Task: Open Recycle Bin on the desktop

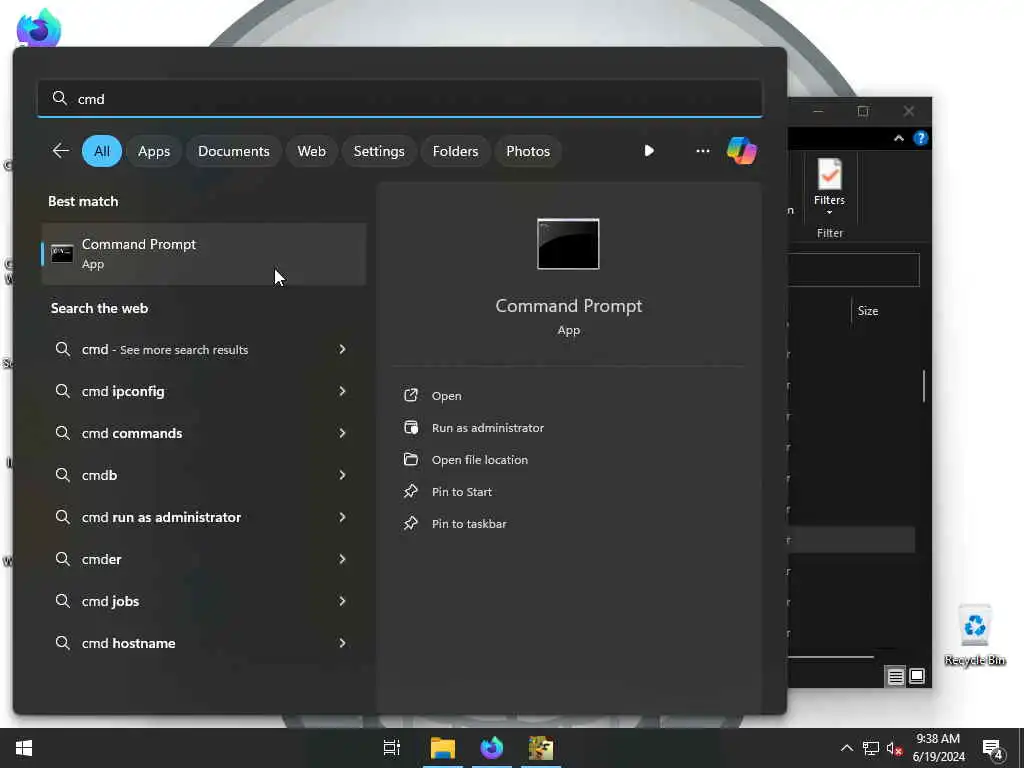Action: pos(974,635)
